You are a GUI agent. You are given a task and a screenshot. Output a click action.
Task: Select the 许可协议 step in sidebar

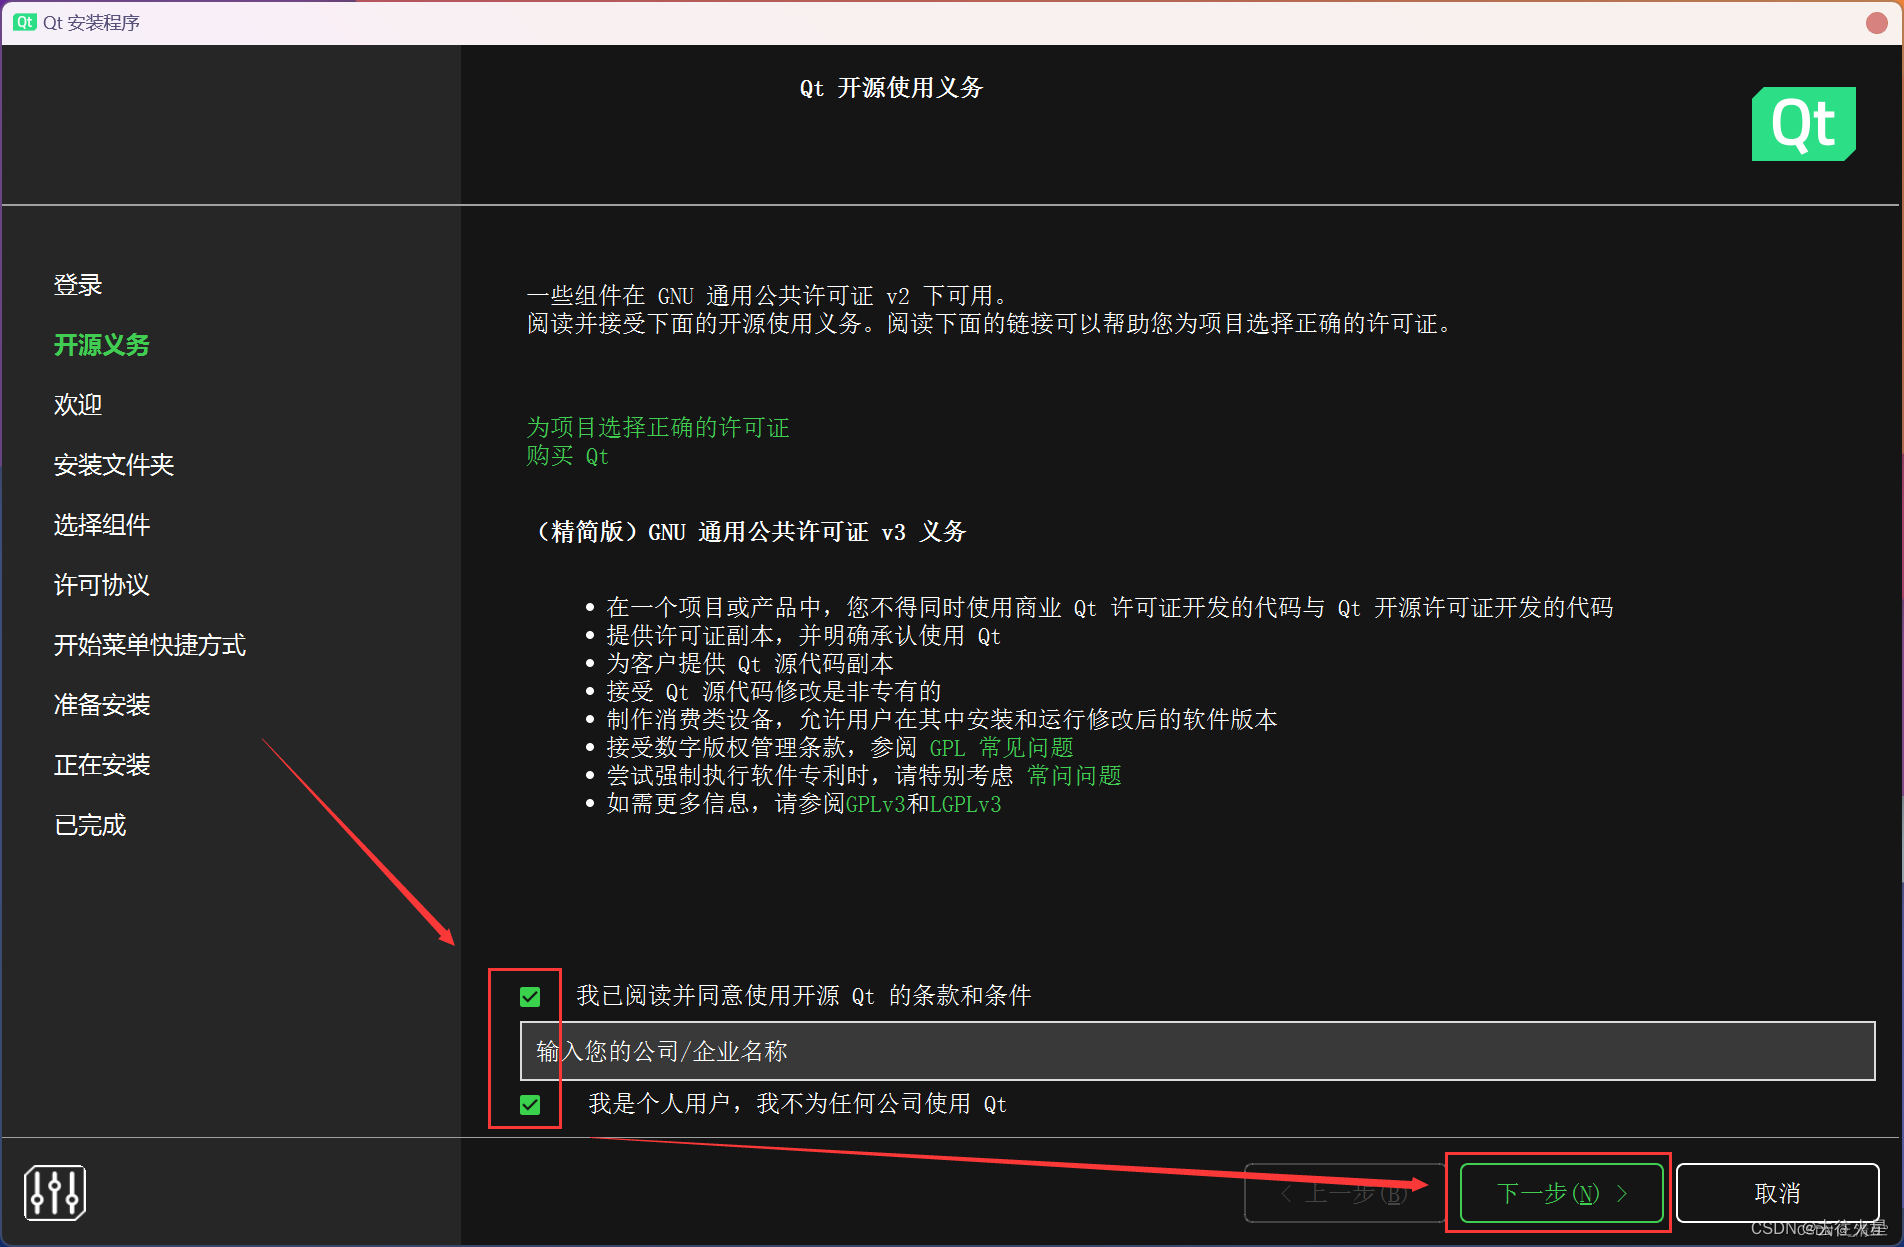coord(101,585)
